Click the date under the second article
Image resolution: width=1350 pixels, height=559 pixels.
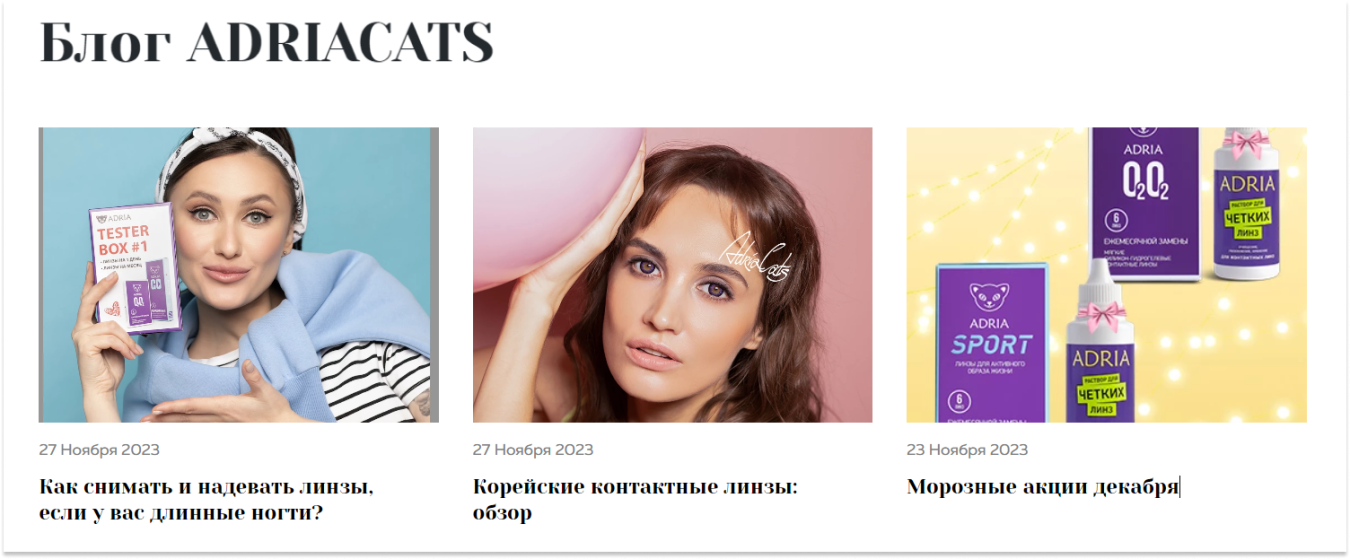(533, 450)
